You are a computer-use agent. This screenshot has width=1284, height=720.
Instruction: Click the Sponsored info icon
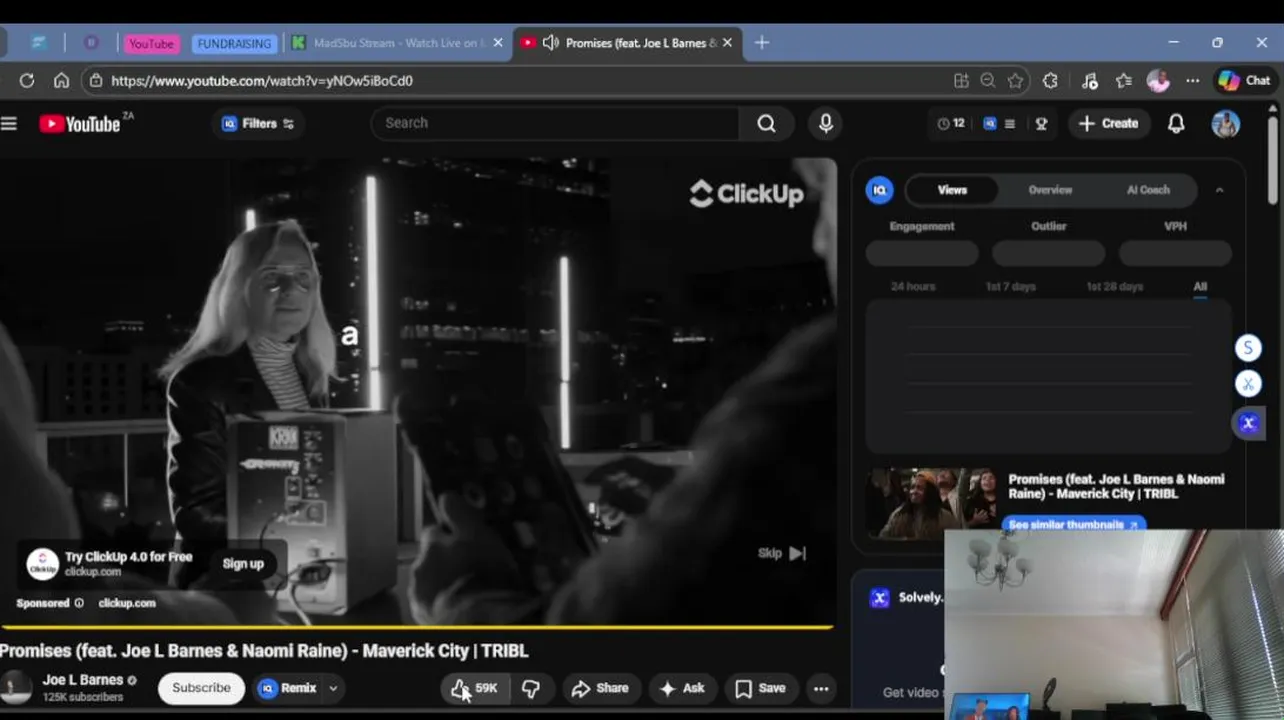tap(78, 603)
